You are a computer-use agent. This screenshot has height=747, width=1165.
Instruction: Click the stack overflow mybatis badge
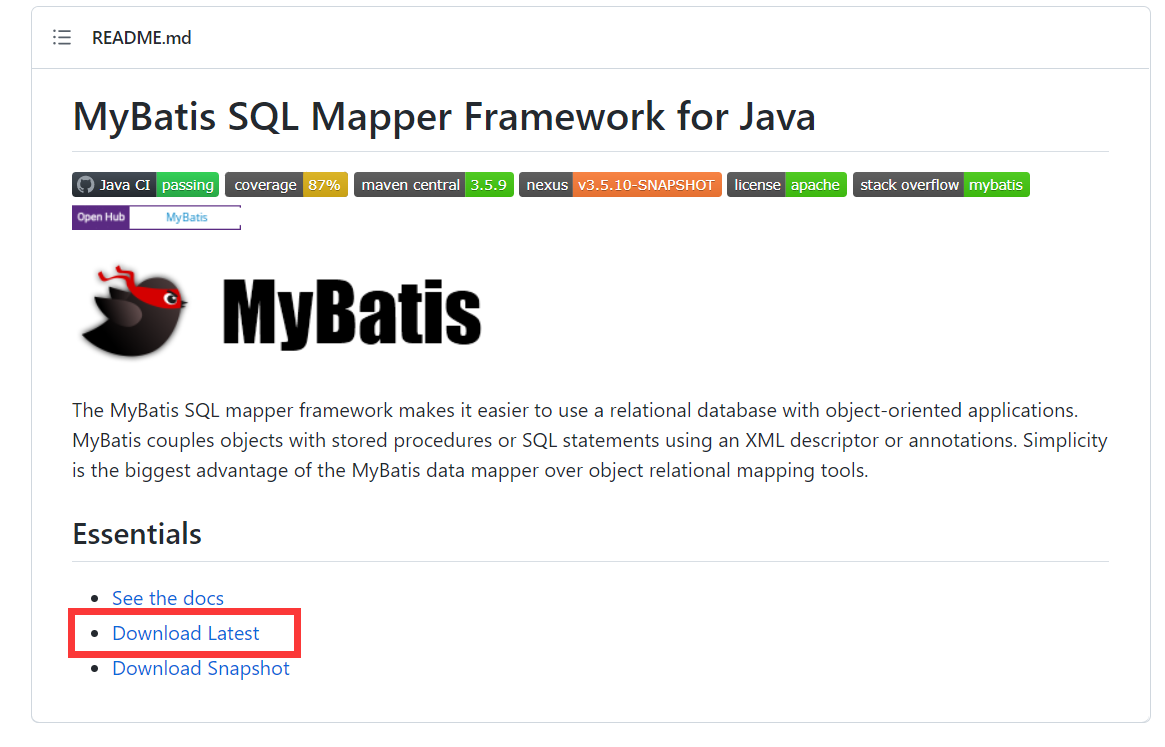tap(941, 184)
